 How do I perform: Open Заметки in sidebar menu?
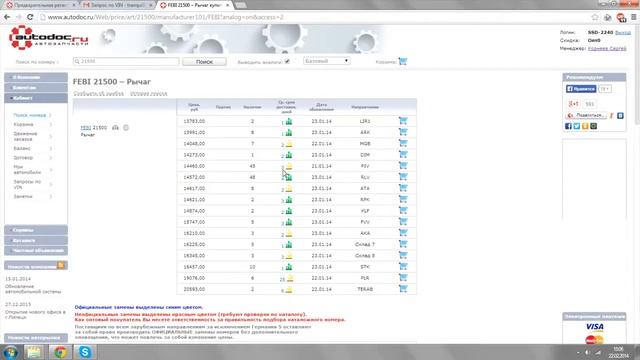tap(23, 196)
